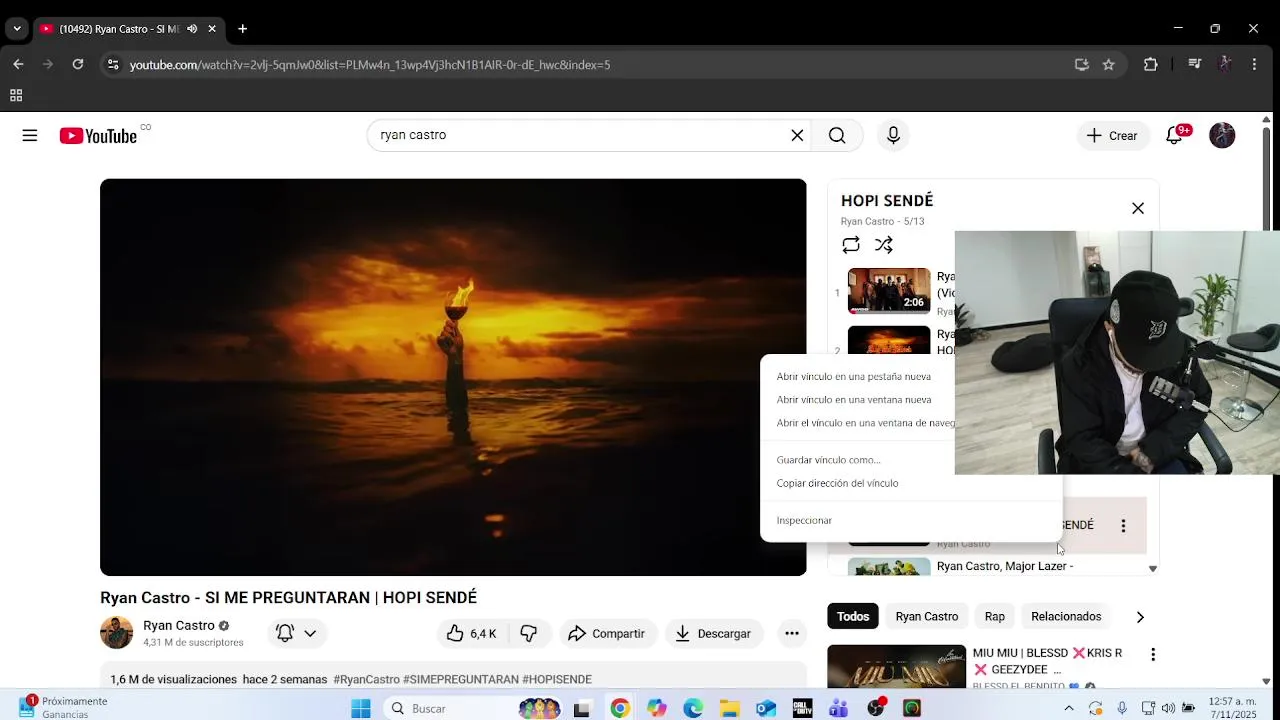
Task: Reload the page
Action: pos(78,64)
